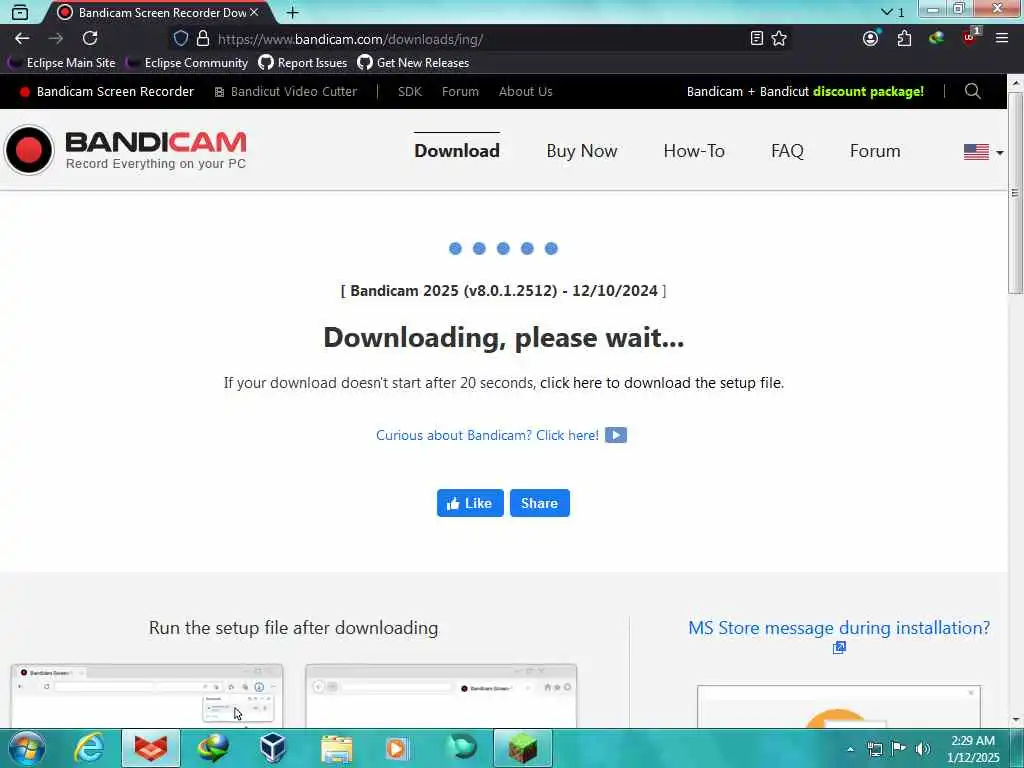This screenshot has height=768, width=1024.
Task: Click the first setup instruction thumbnail
Action: coord(147,696)
